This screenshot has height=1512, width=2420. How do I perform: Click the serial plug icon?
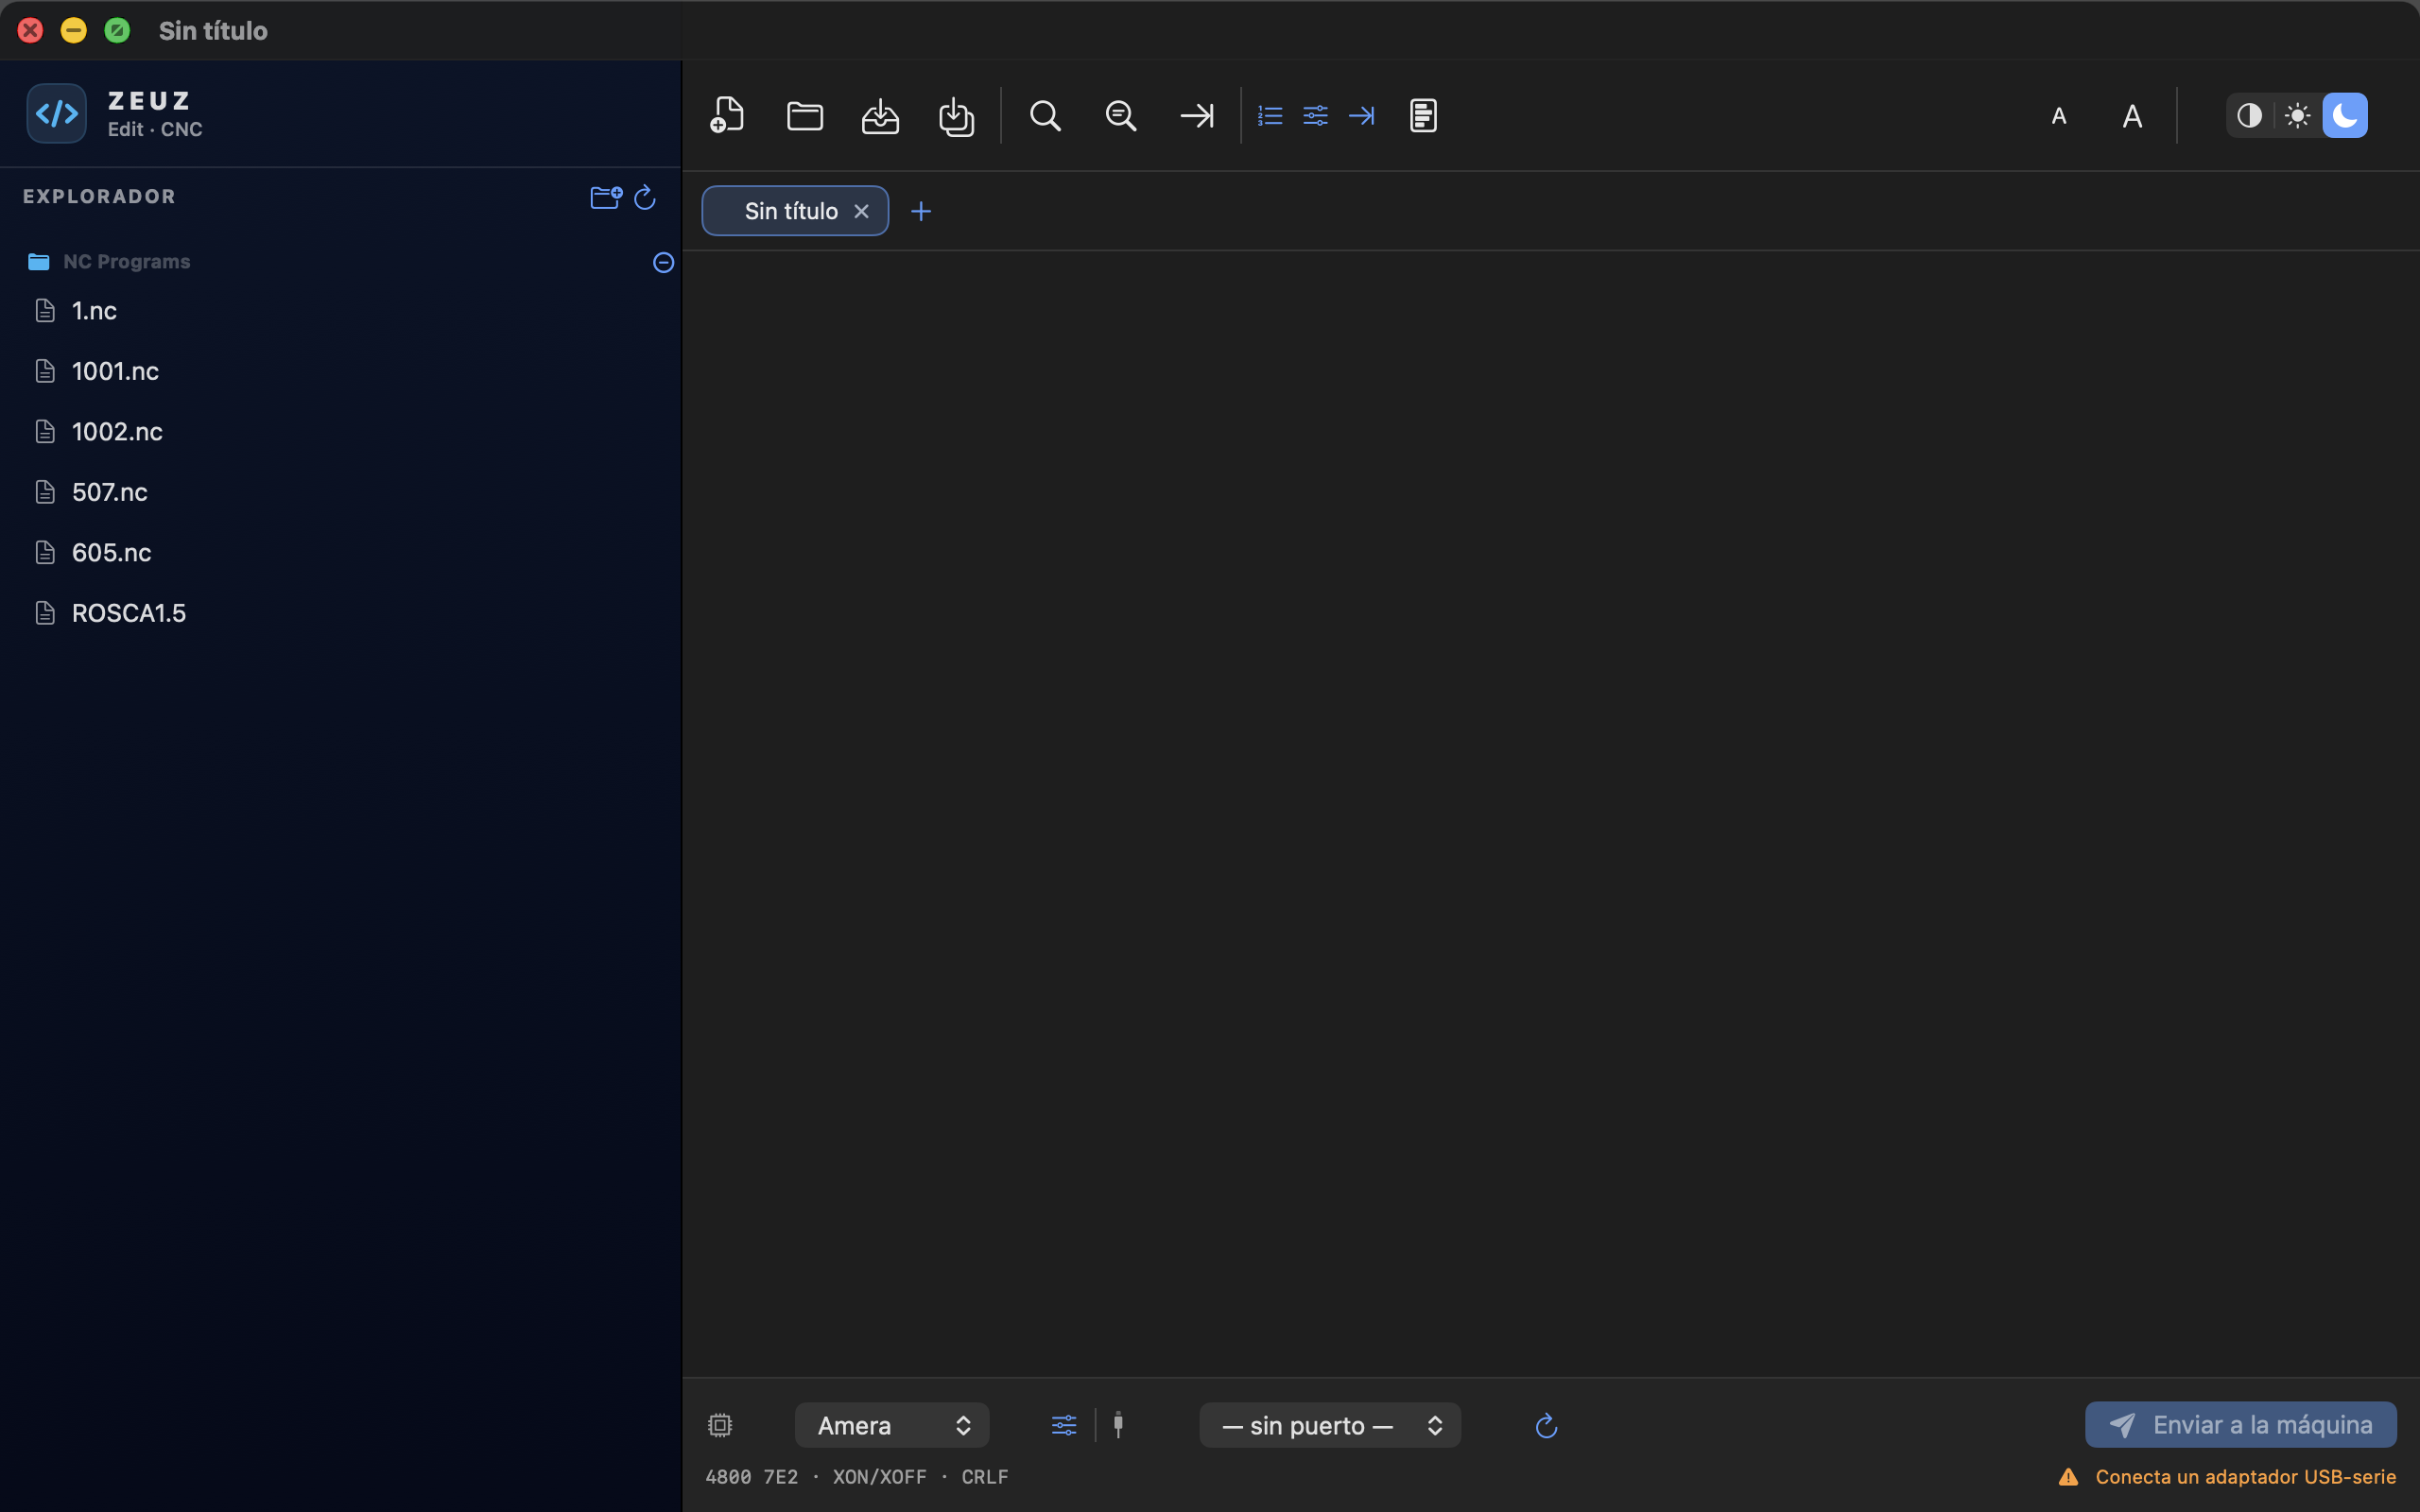[1118, 1425]
